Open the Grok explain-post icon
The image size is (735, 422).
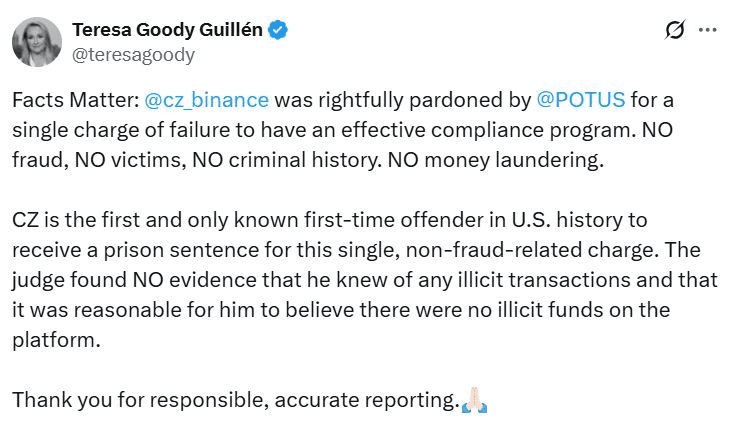675,30
